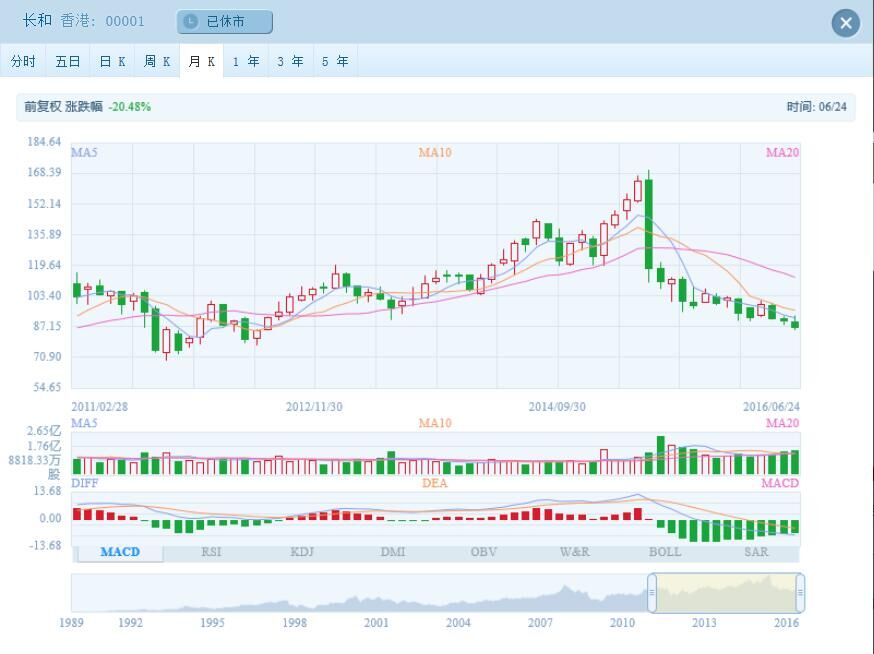Select the MACD indicator tab
This screenshot has width=874, height=654.
(120, 552)
